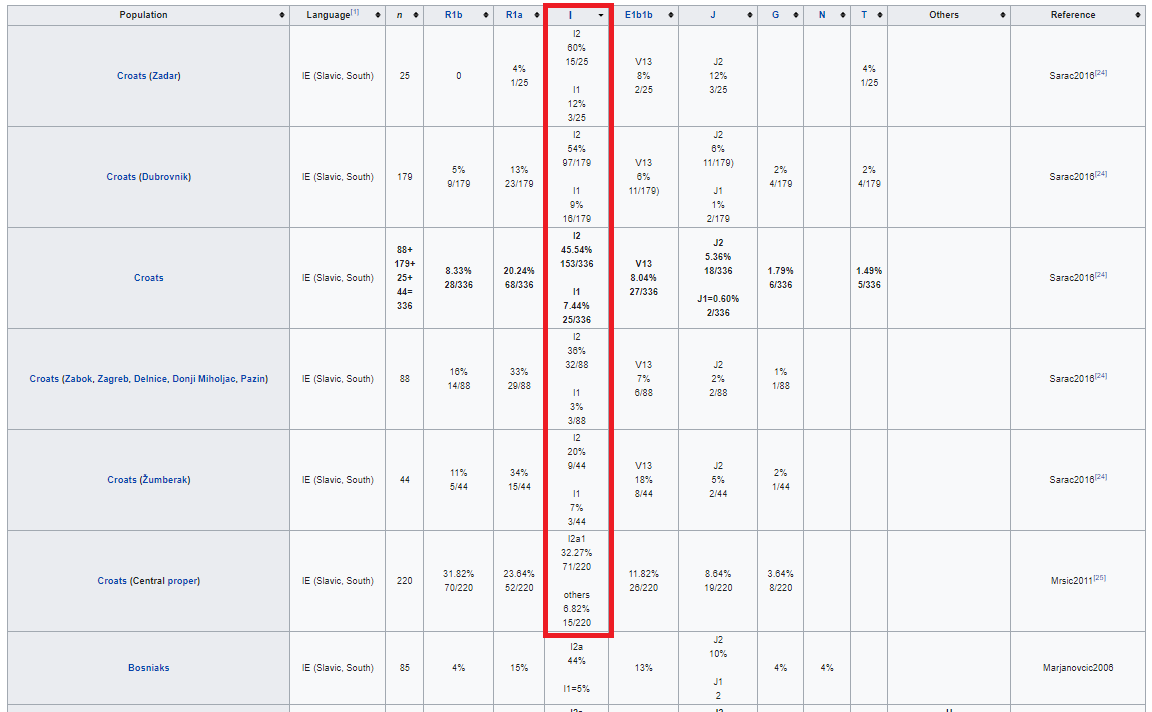Open footnote 25 beside Mrsic2011
The width and height of the screenshot is (1152, 712).
click(1100, 578)
